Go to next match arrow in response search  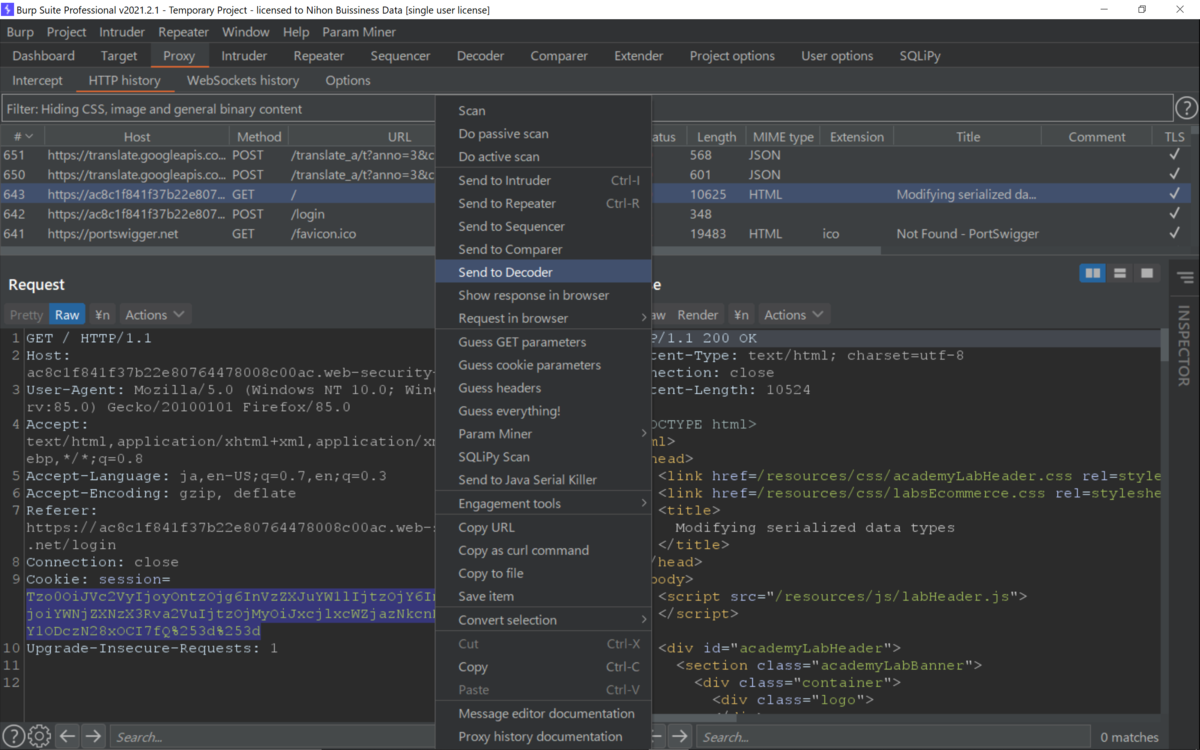[x=680, y=736]
